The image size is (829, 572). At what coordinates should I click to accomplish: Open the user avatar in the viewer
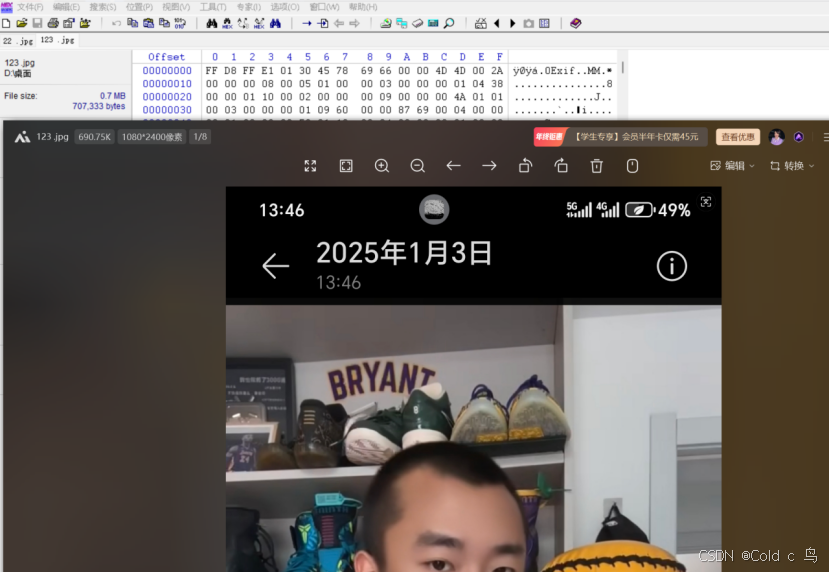click(777, 137)
